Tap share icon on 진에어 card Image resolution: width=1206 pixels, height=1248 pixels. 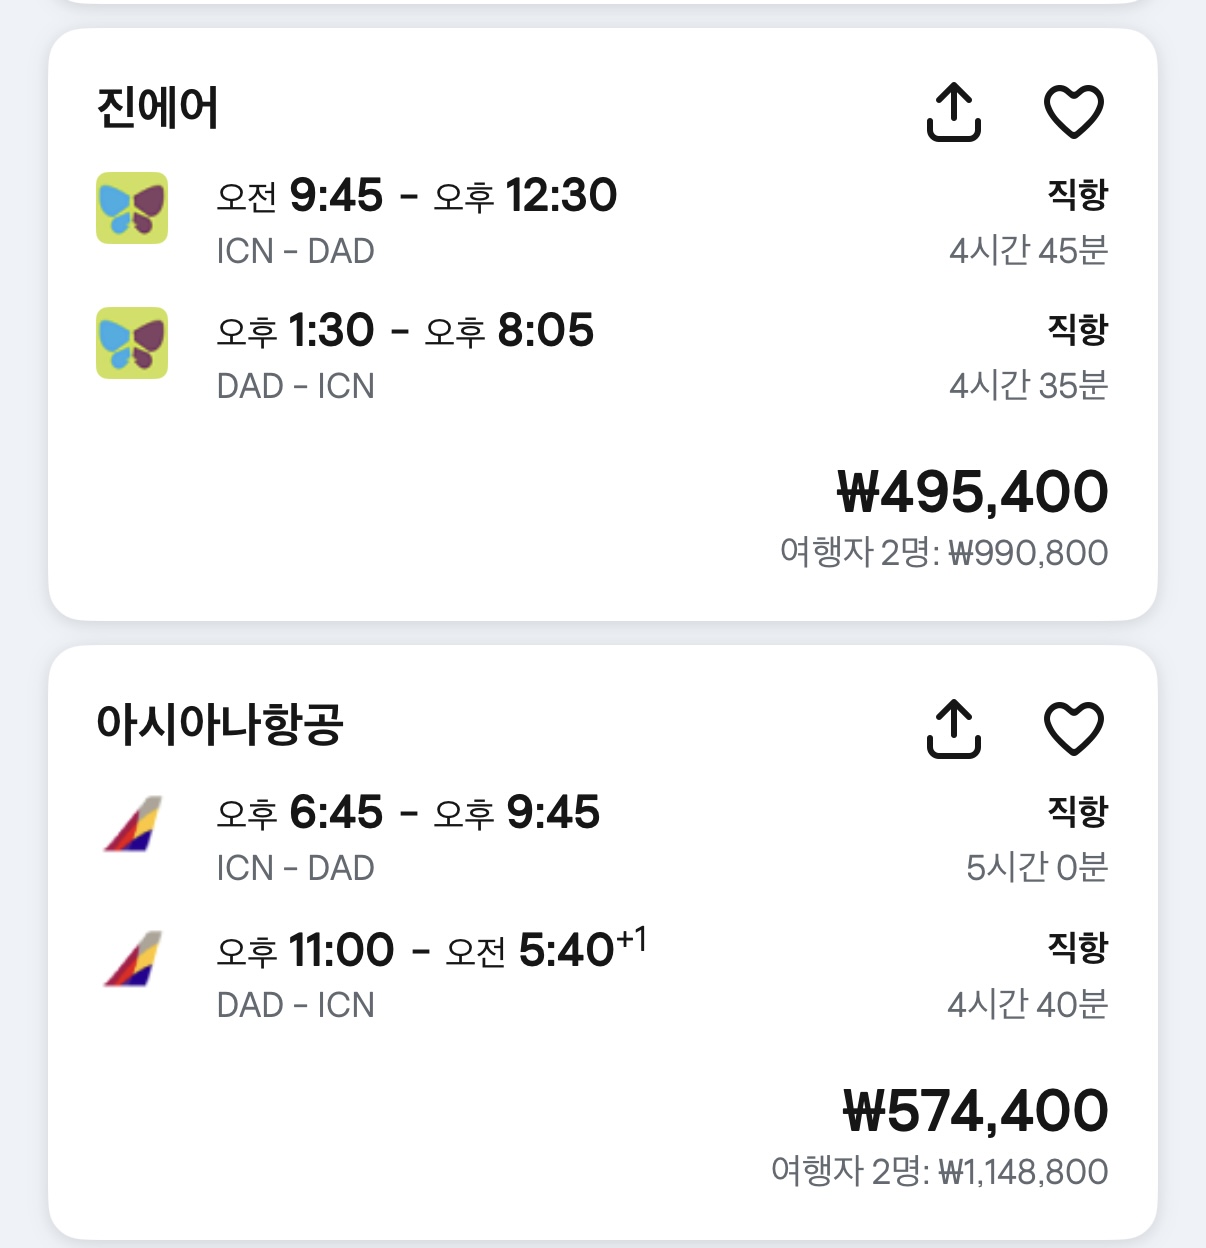pos(953,111)
